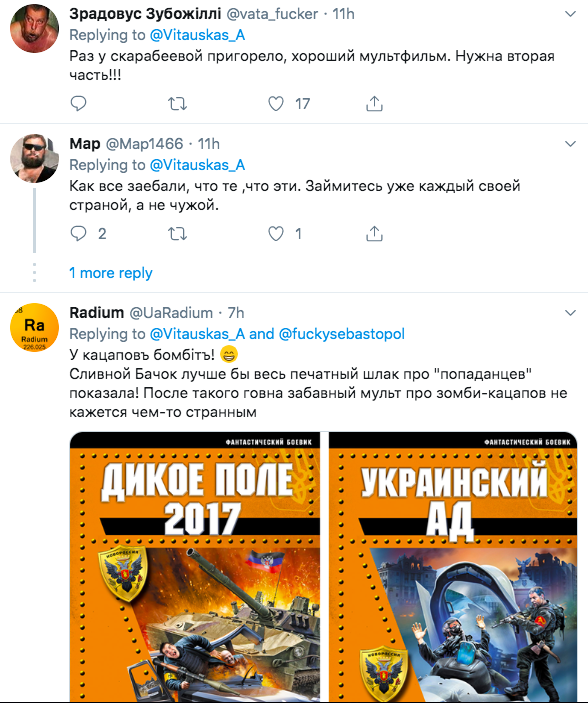The image size is (588, 703).
Task: Expand the 1 more reply link
Action: click(x=111, y=273)
